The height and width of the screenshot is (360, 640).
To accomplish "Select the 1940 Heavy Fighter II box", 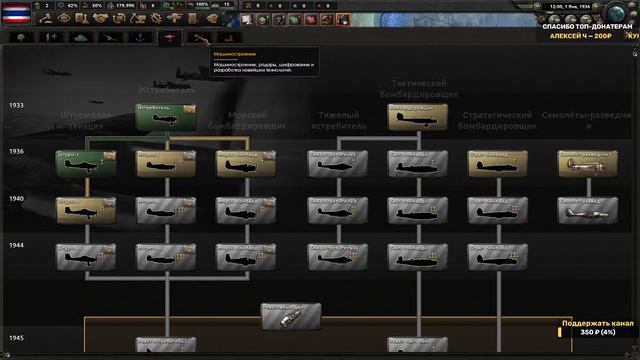I will click(338, 211).
